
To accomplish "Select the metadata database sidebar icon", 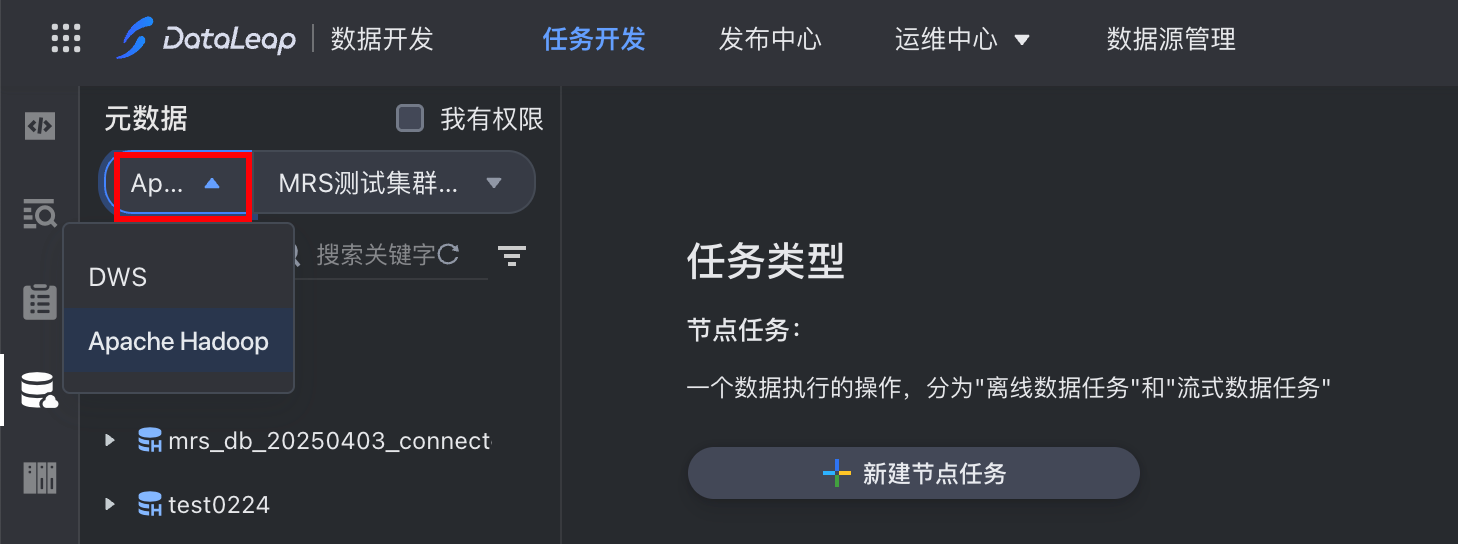I will coord(40,389).
